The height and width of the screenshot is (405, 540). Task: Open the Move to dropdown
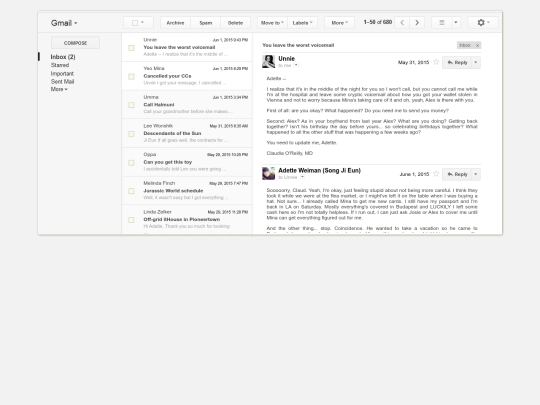tap(272, 23)
